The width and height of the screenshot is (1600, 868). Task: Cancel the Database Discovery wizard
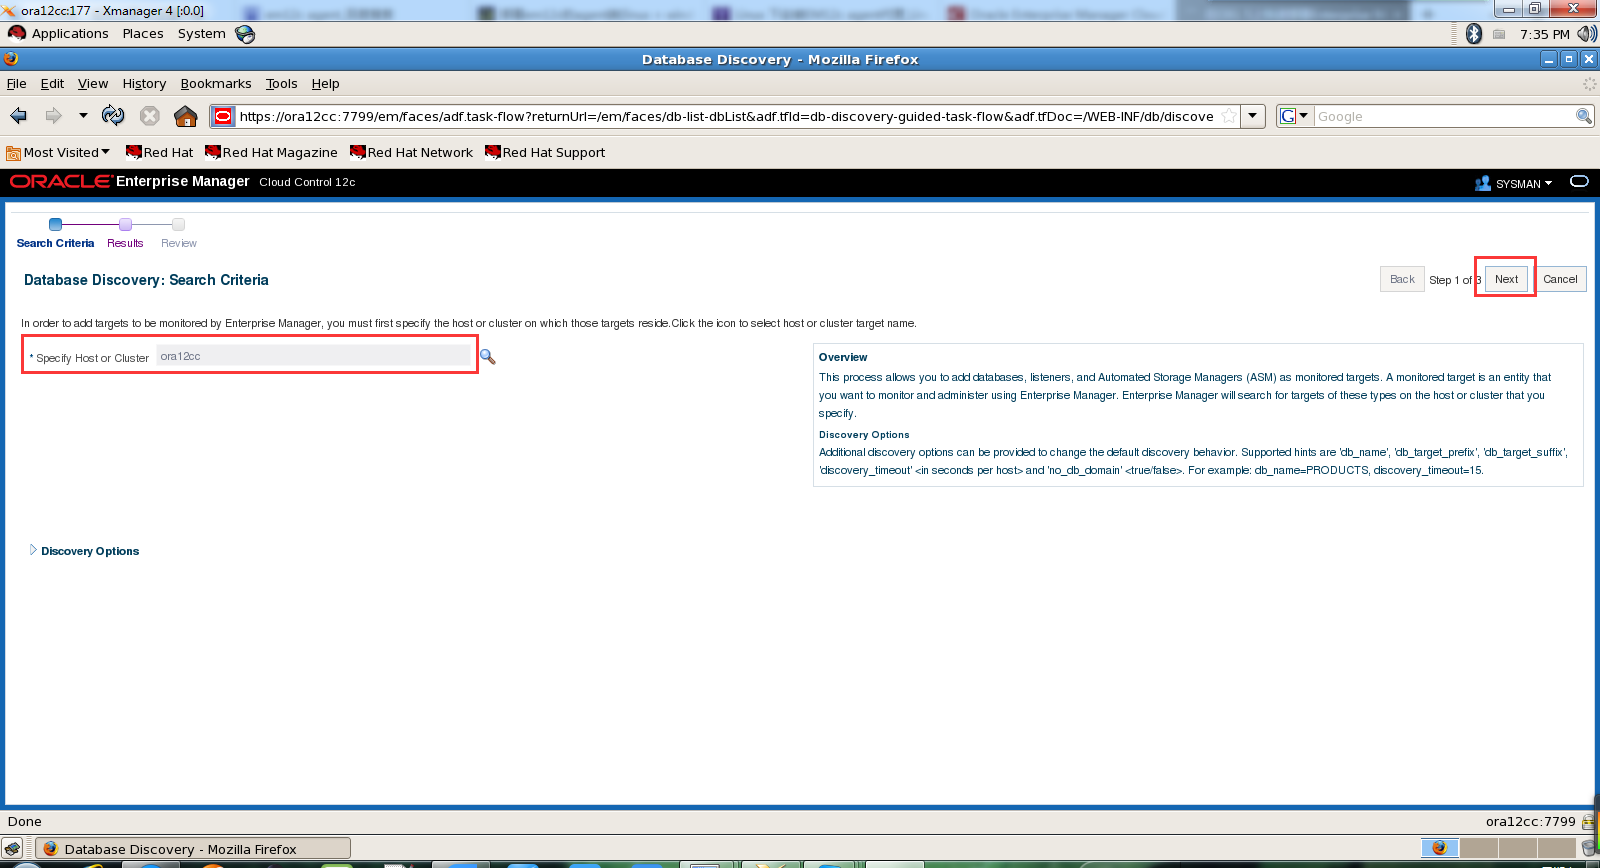coord(1560,279)
